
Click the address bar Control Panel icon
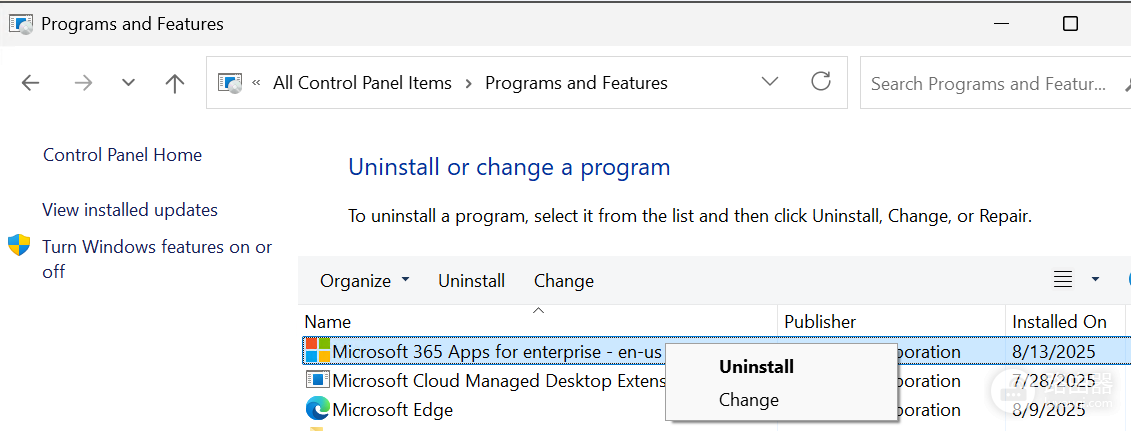(x=229, y=83)
